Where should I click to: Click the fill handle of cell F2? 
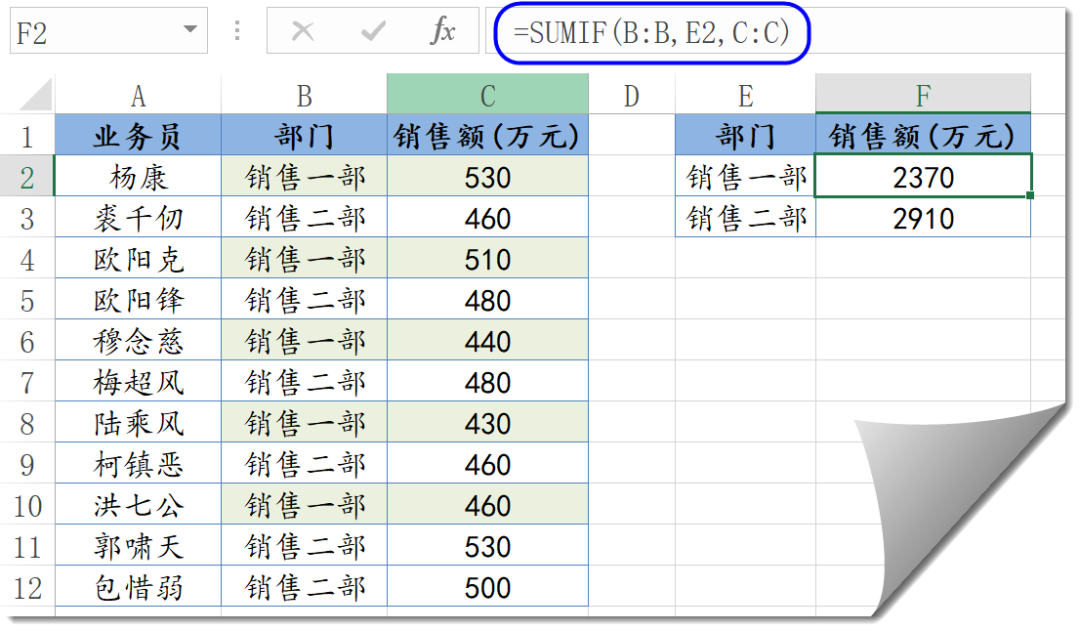(x=1030, y=196)
